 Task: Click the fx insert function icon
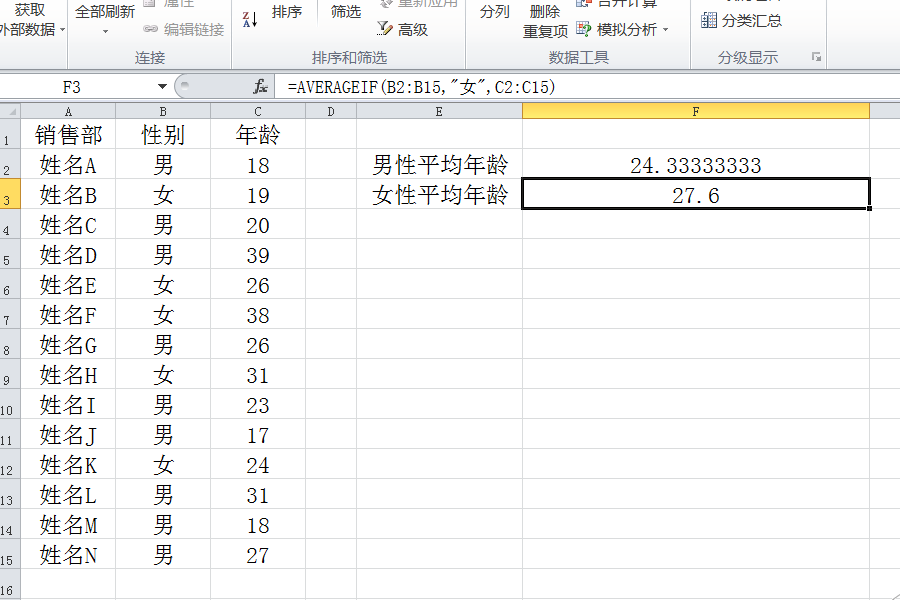pyautogui.click(x=260, y=87)
